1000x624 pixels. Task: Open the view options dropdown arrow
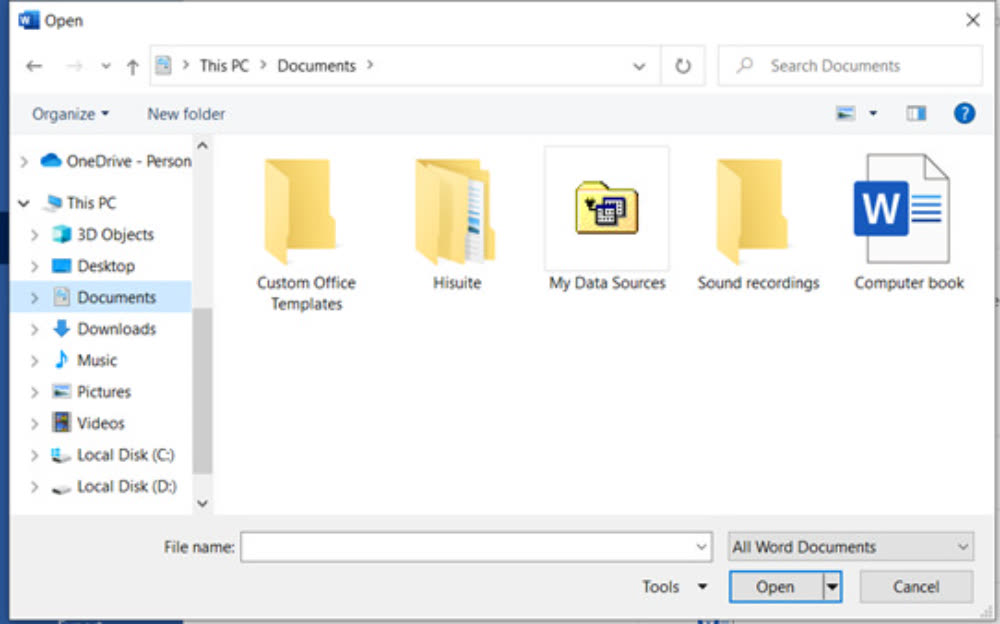(x=873, y=114)
